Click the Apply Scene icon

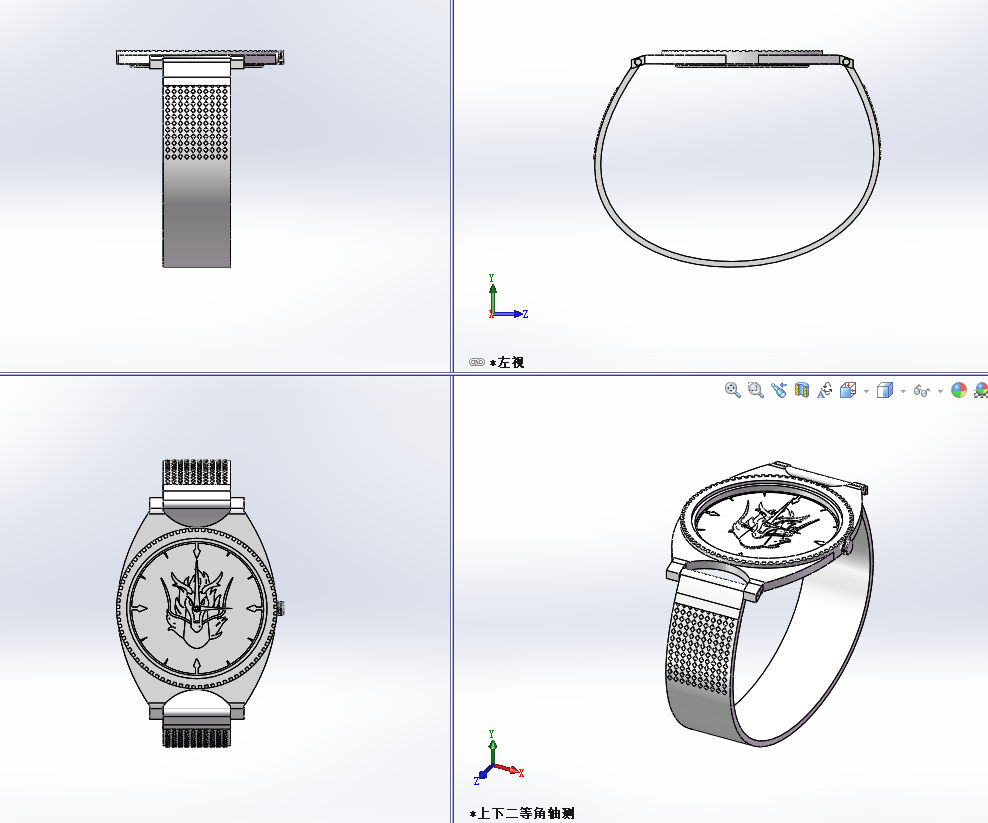(980, 390)
